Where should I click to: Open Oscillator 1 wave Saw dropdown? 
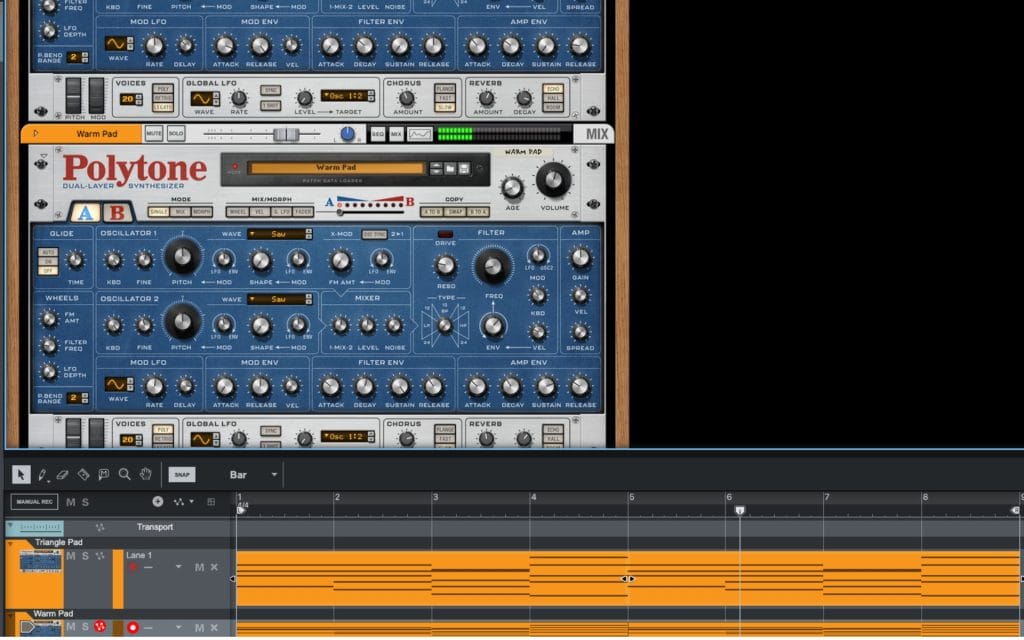[280, 234]
